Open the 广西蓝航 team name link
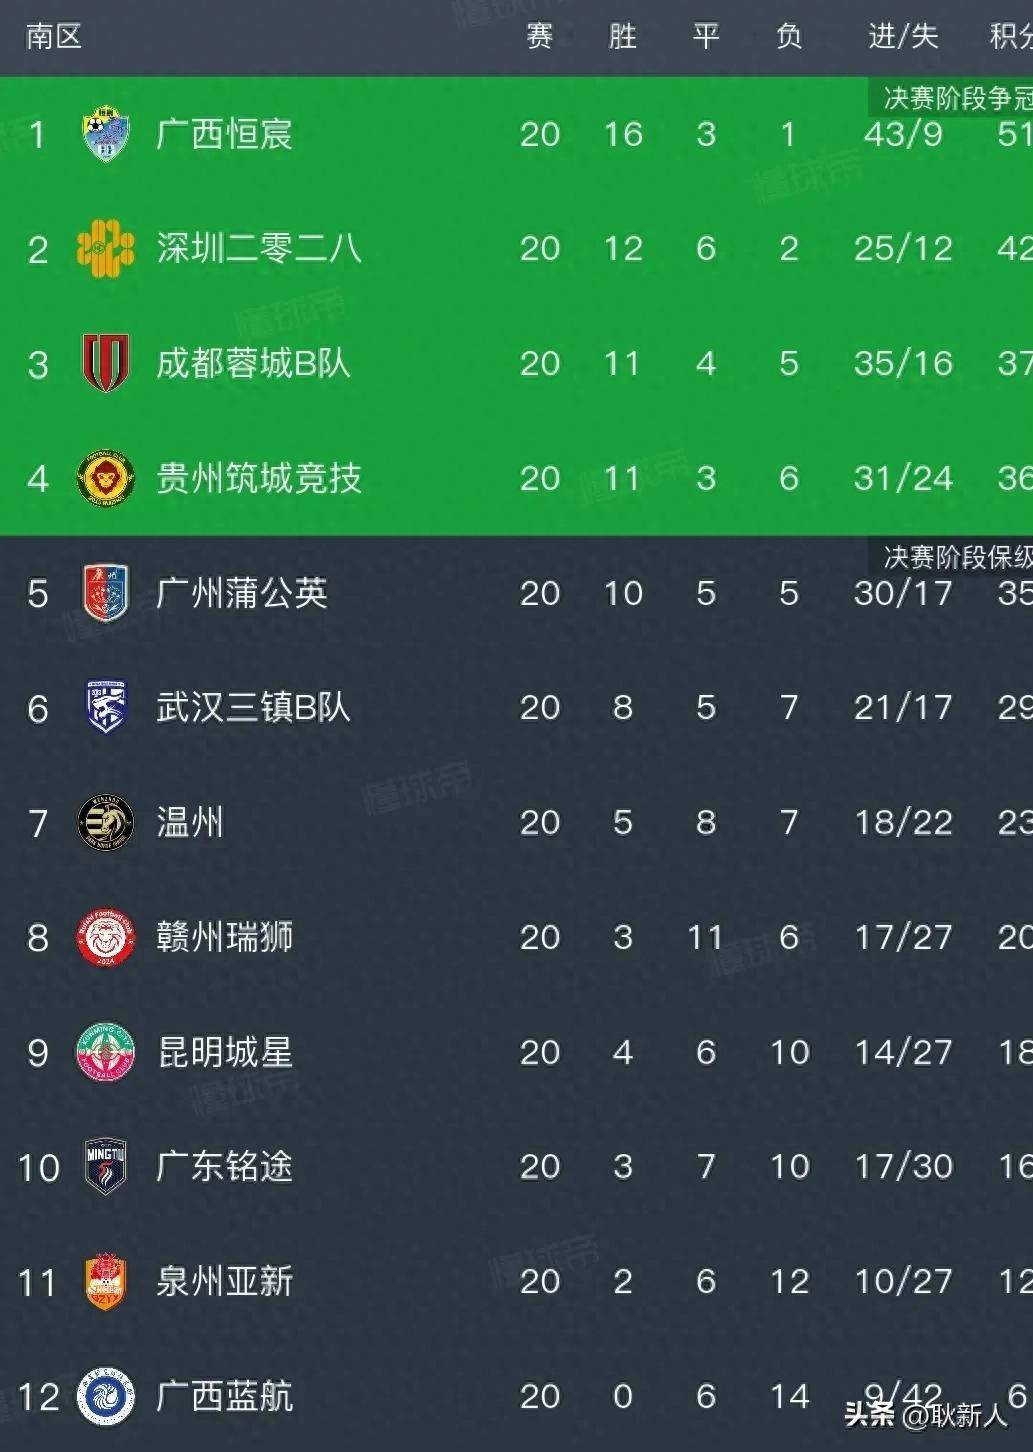The width and height of the screenshot is (1033, 1452). pyautogui.click(x=224, y=1396)
